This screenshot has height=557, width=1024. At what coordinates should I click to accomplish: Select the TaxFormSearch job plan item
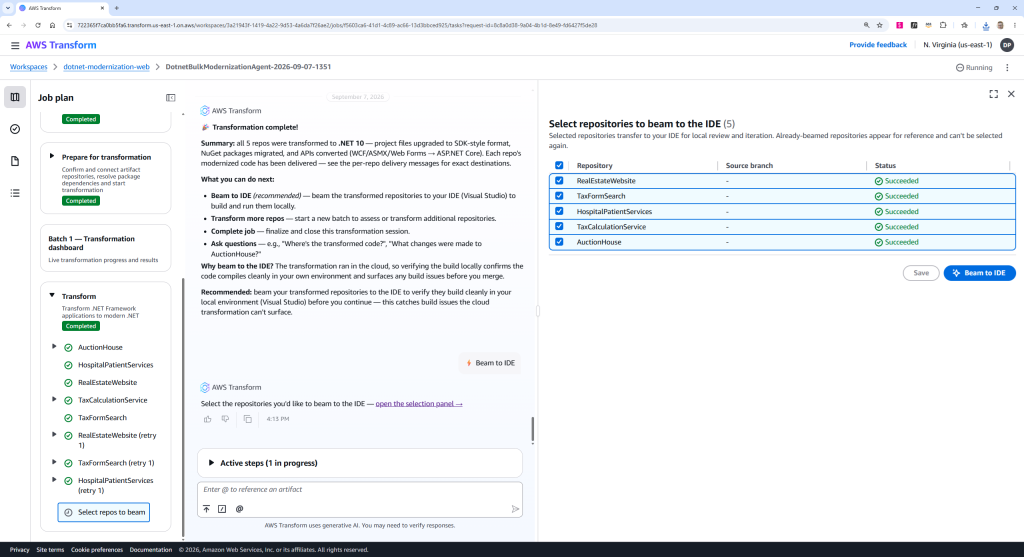click(103, 418)
